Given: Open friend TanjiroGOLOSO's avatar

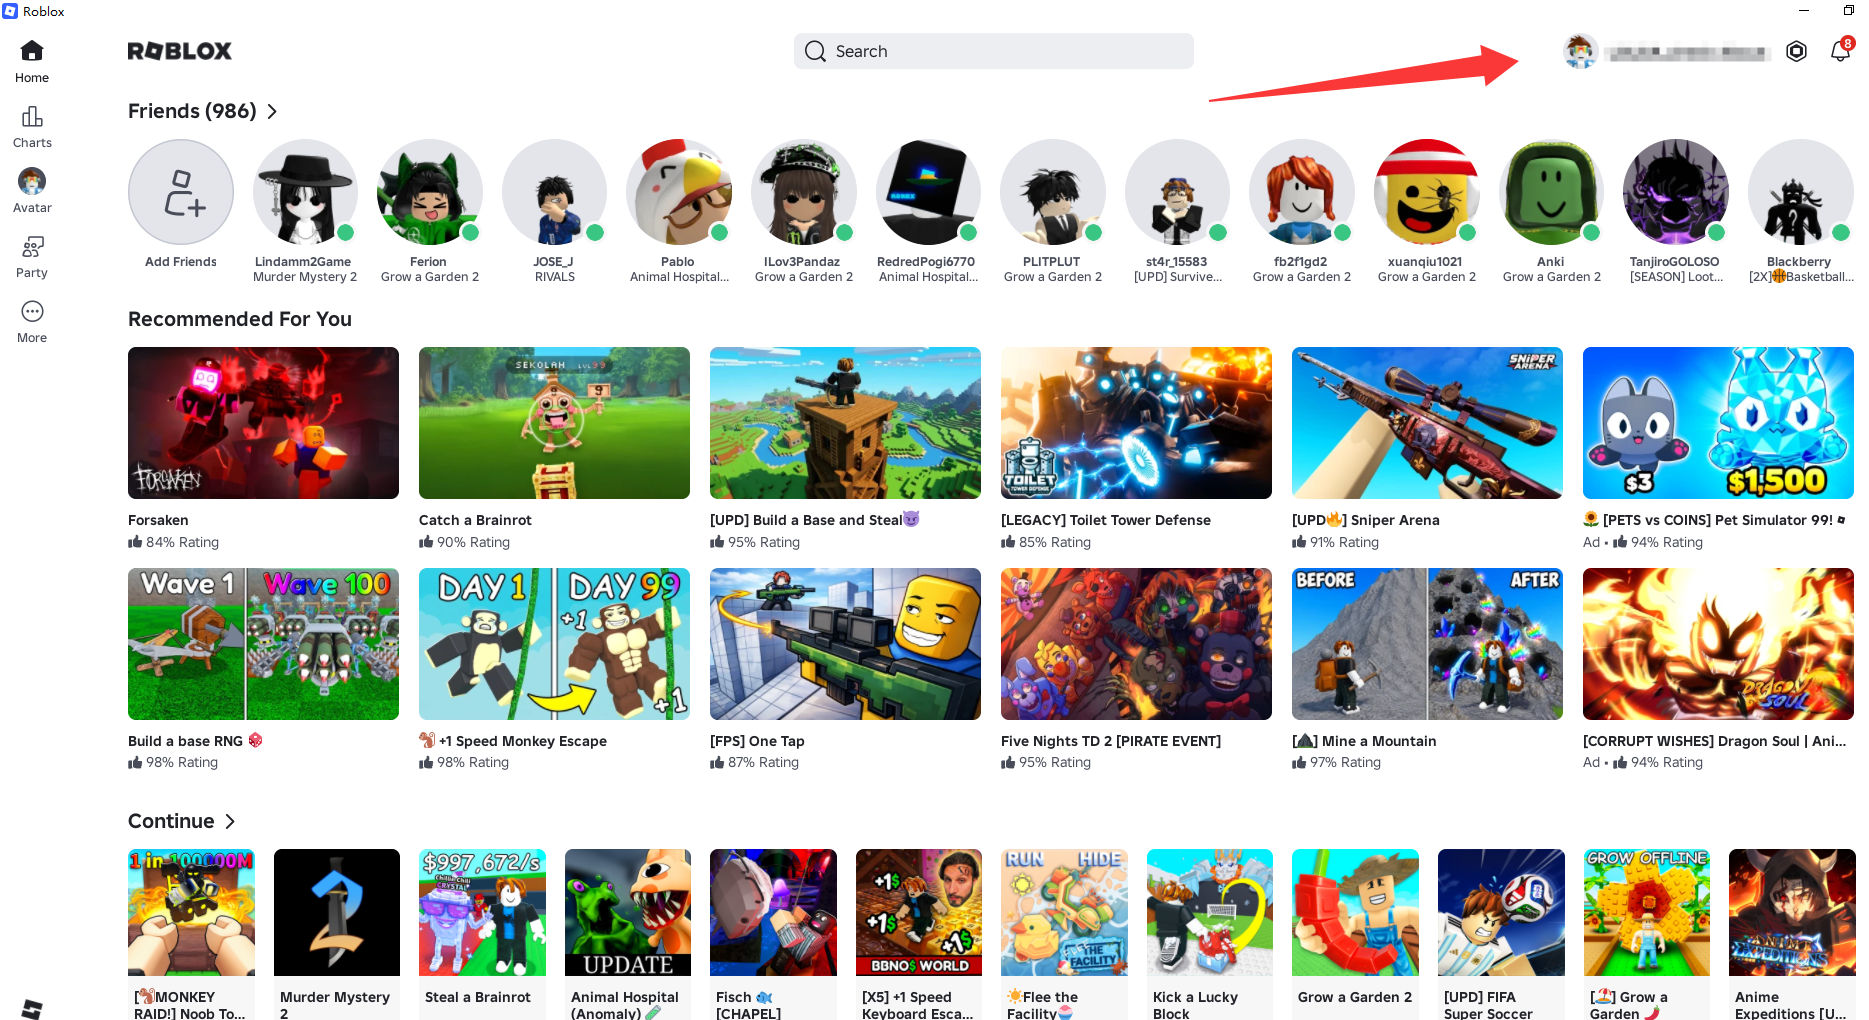Looking at the screenshot, I should pos(1676,192).
